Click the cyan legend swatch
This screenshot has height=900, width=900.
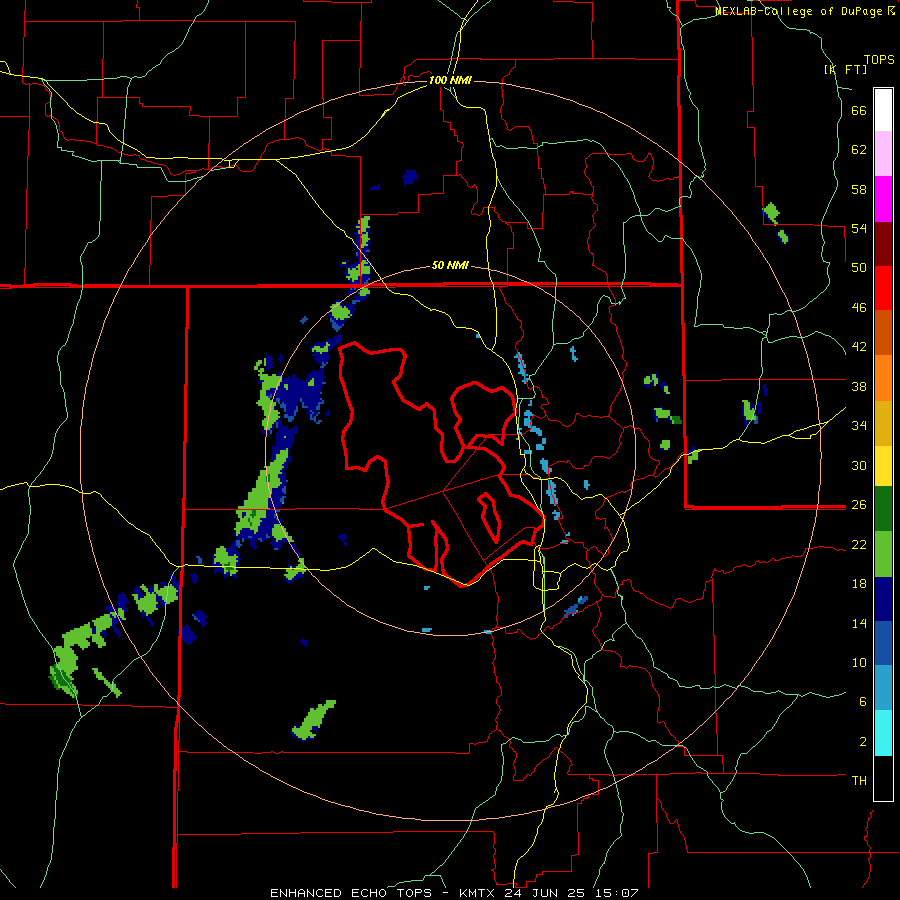[883, 733]
